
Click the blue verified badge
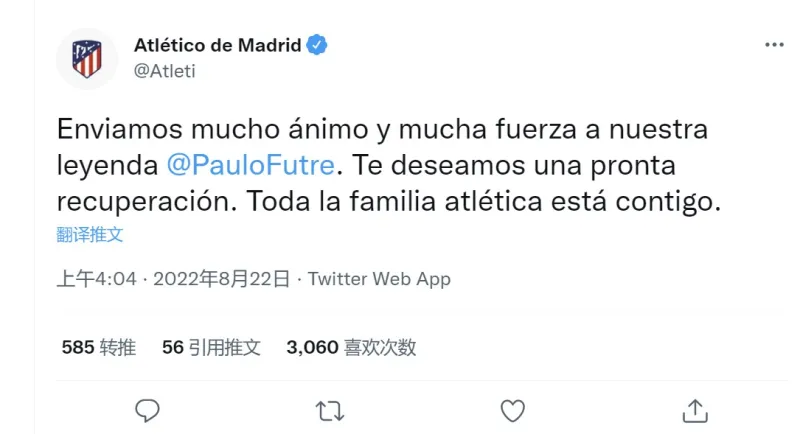tap(318, 45)
